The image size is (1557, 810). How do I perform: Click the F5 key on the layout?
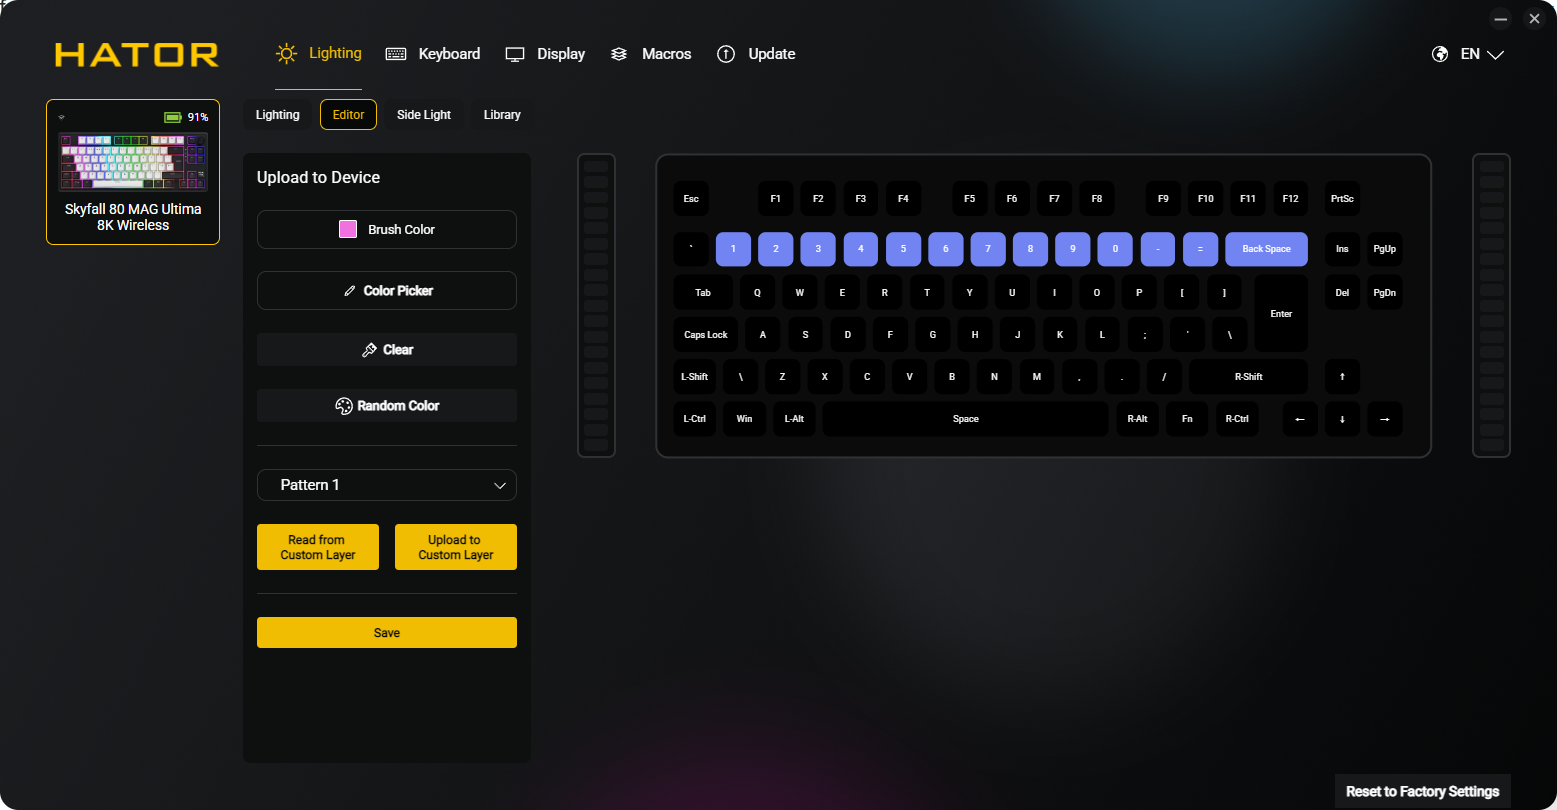tap(970, 199)
